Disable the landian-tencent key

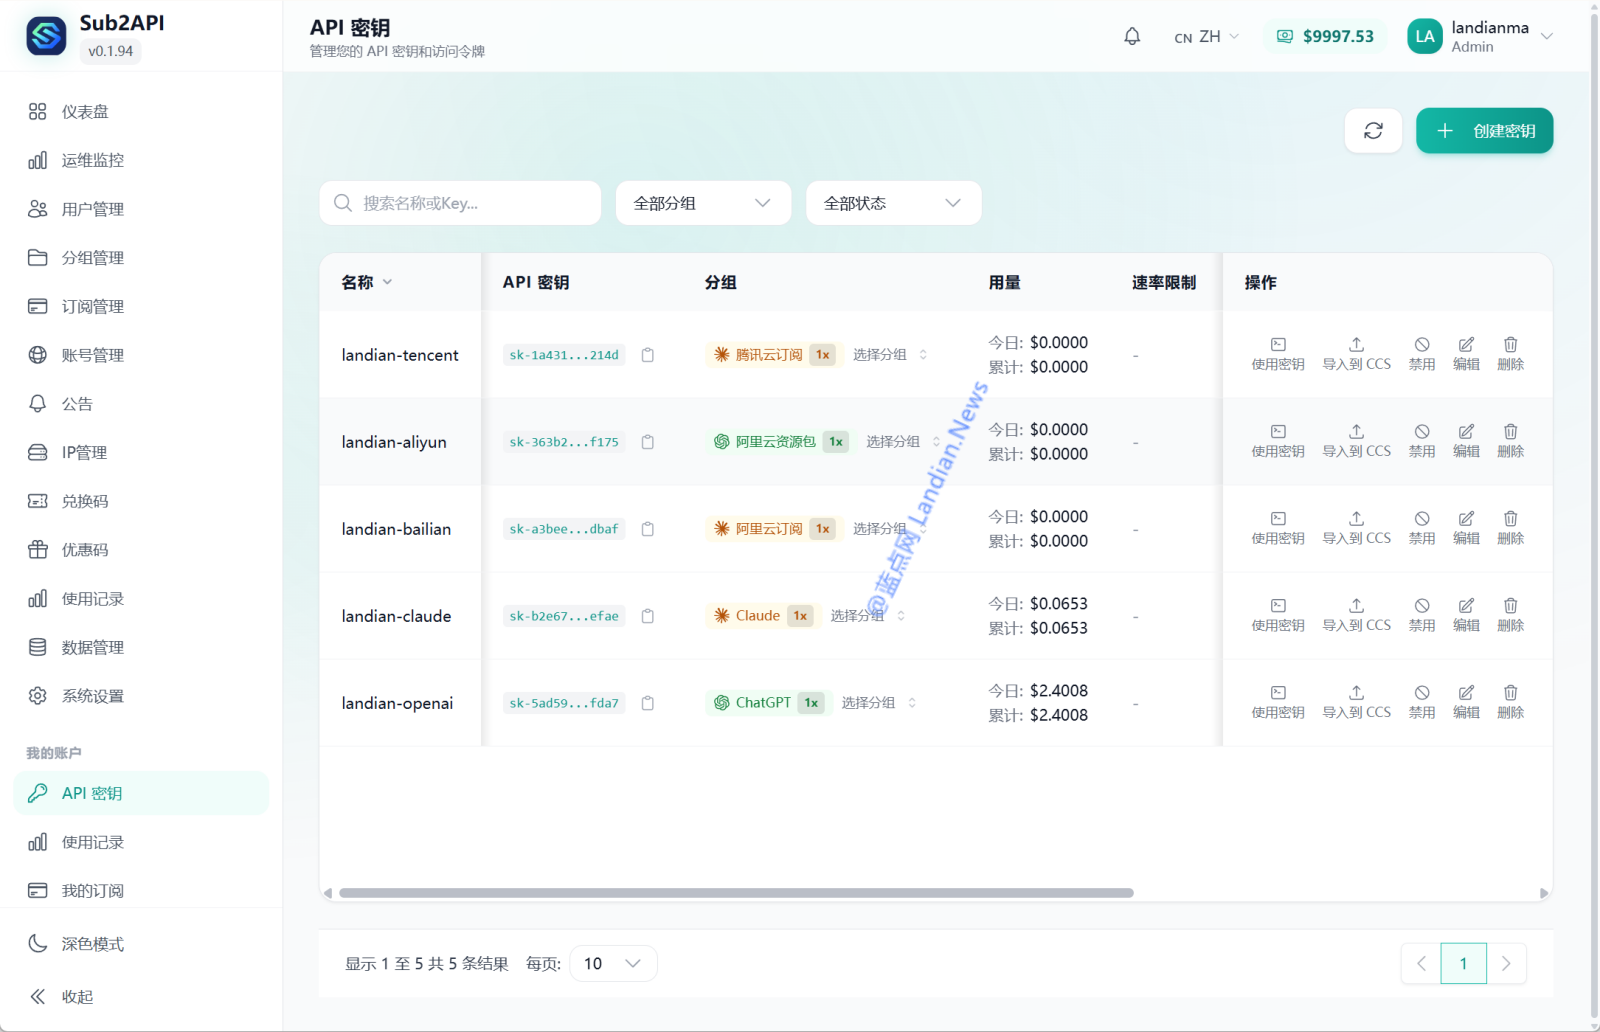coord(1422,354)
